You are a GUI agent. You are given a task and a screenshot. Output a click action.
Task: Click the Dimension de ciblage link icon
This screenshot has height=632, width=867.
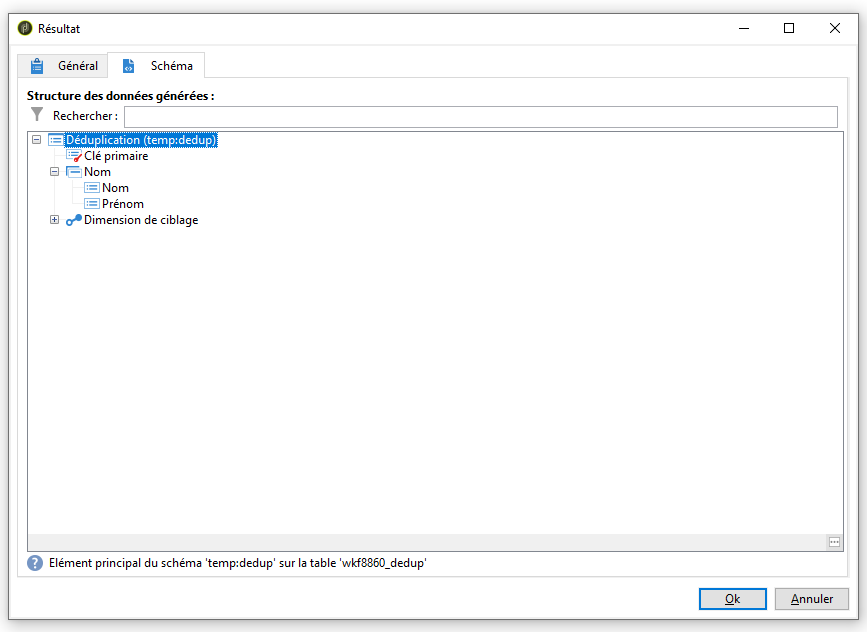point(74,220)
